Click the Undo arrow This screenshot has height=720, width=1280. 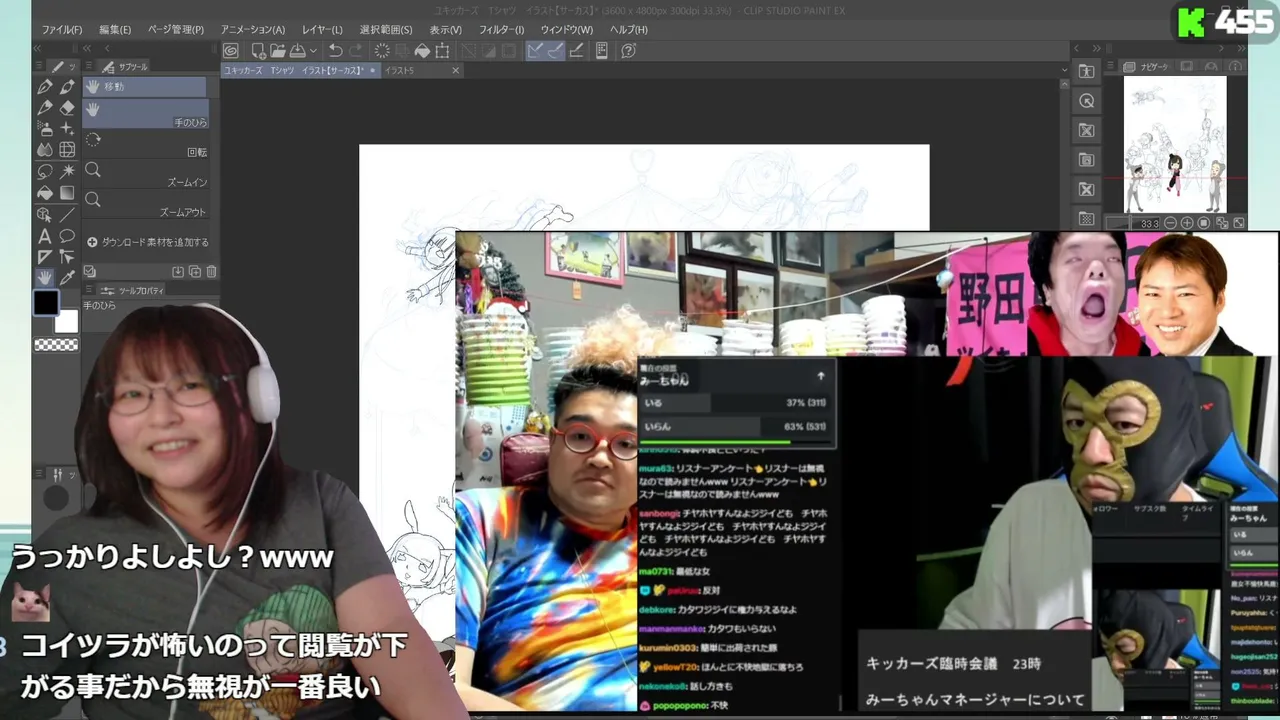(x=336, y=51)
